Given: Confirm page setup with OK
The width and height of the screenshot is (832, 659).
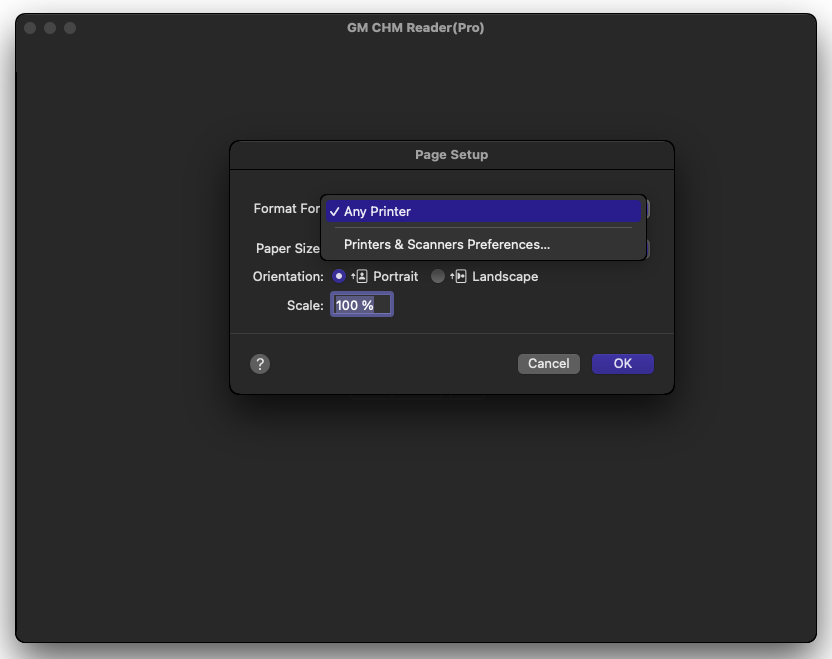Looking at the screenshot, I should pyautogui.click(x=622, y=364).
